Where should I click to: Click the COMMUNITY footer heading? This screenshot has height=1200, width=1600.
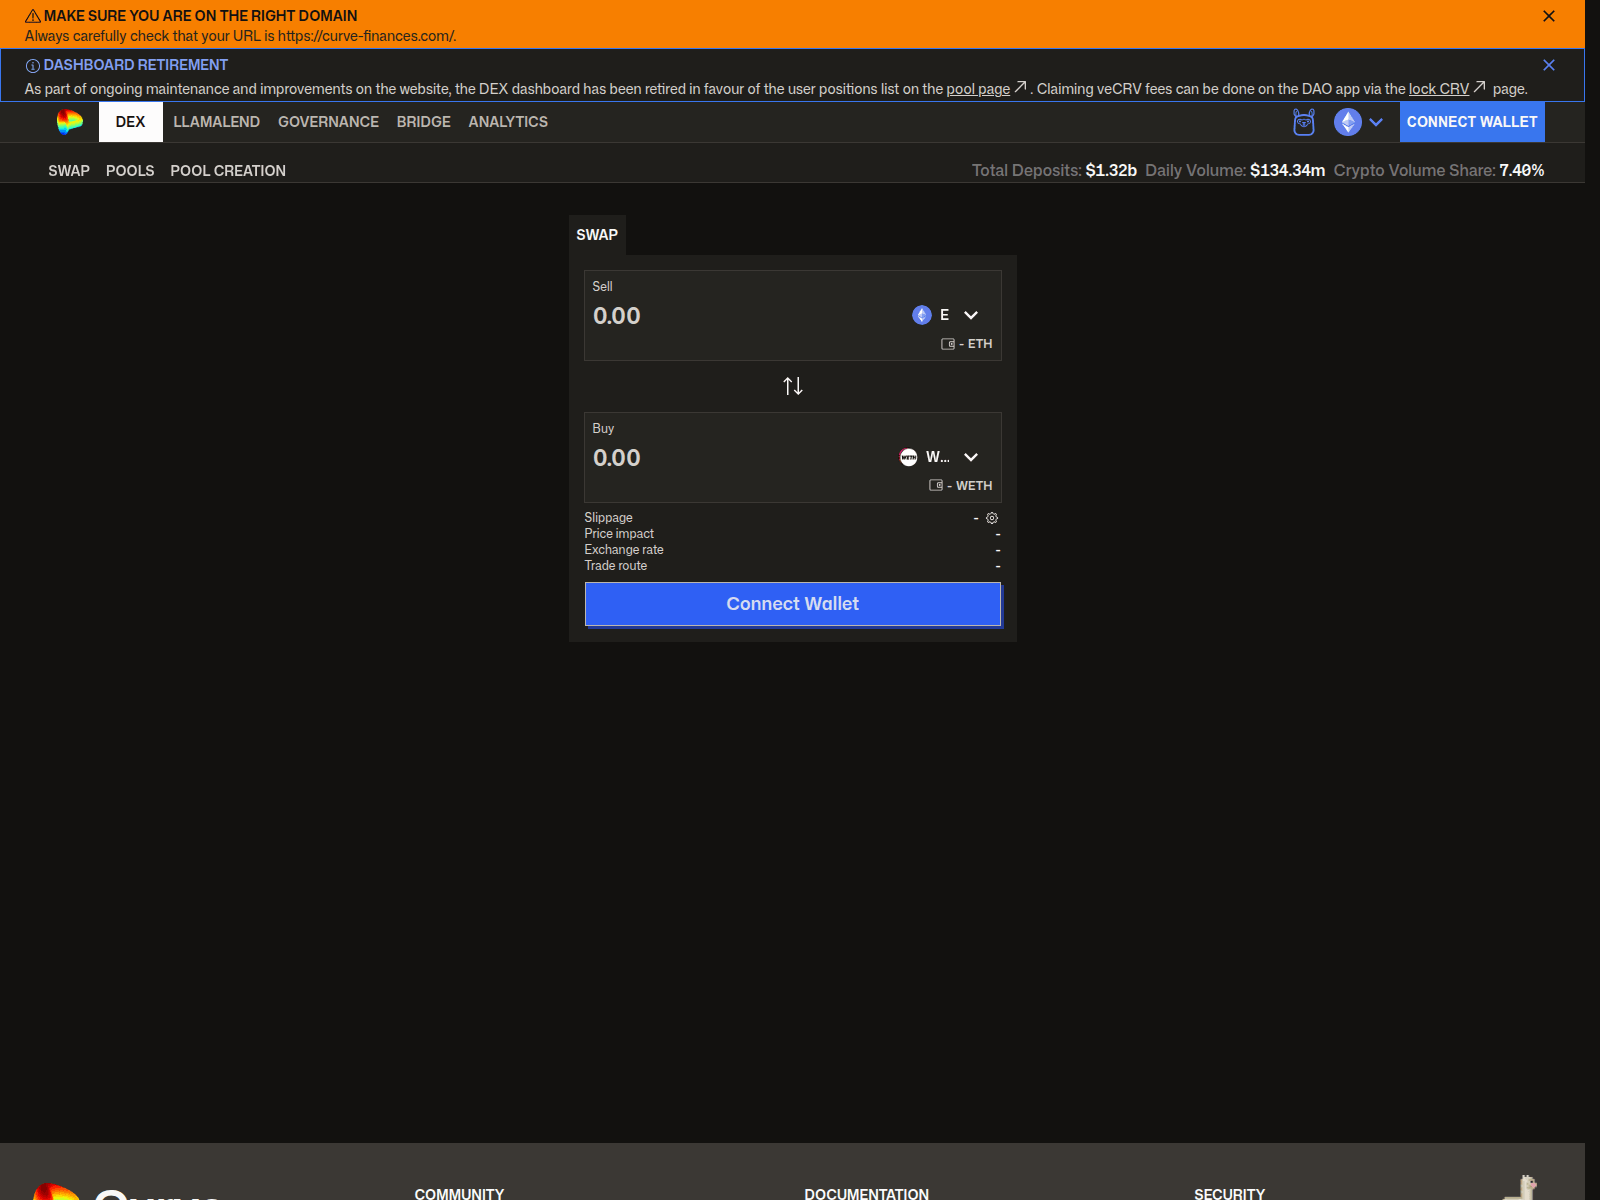click(x=459, y=1193)
